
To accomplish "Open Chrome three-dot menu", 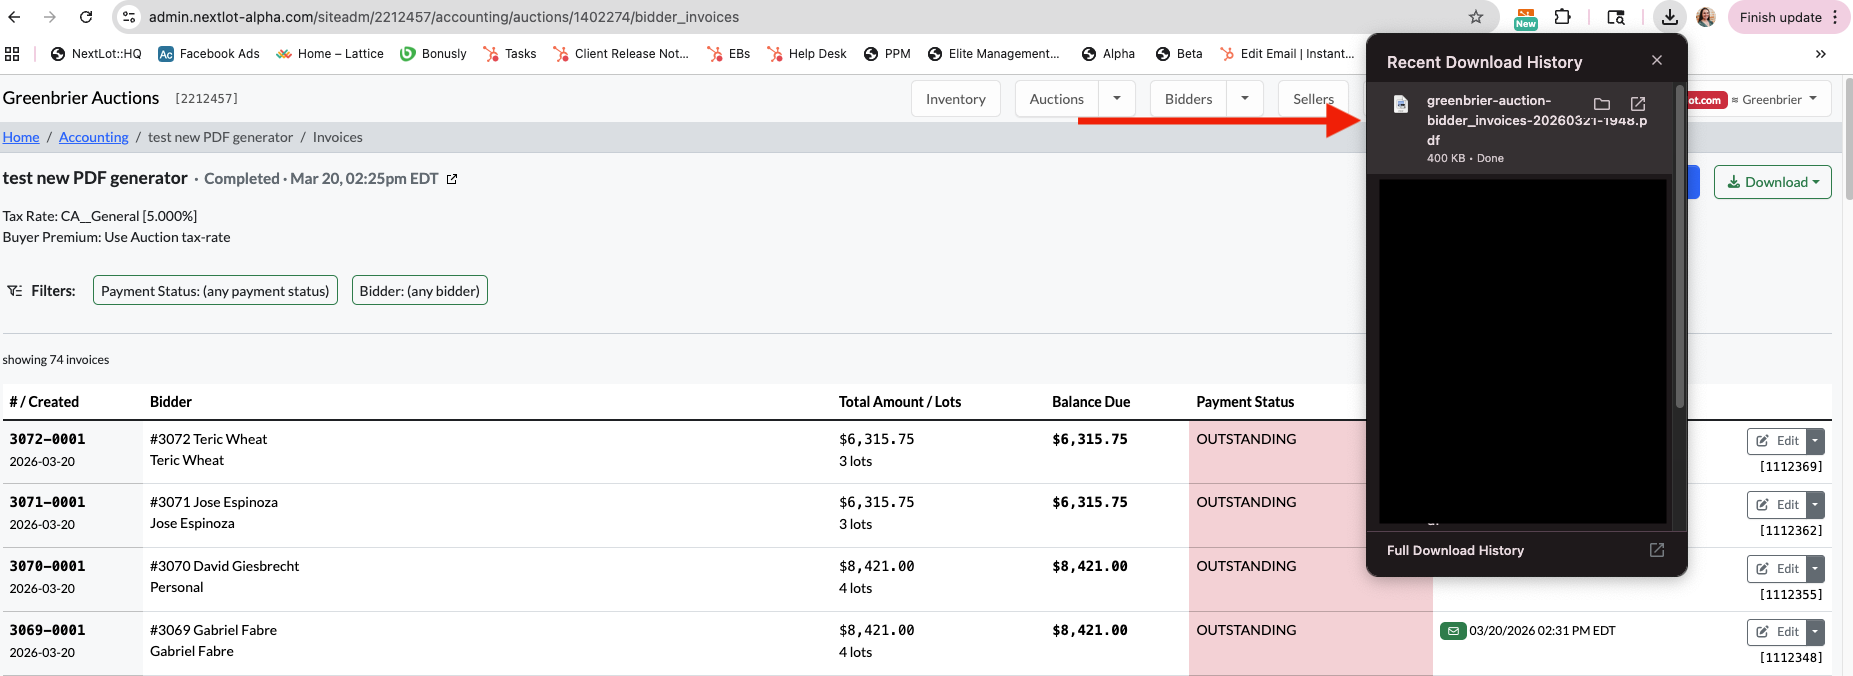I will (x=1835, y=17).
